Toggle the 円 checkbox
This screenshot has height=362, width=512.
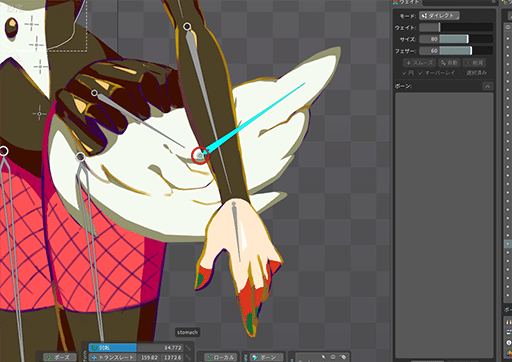pyautogui.click(x=408, y=72)
